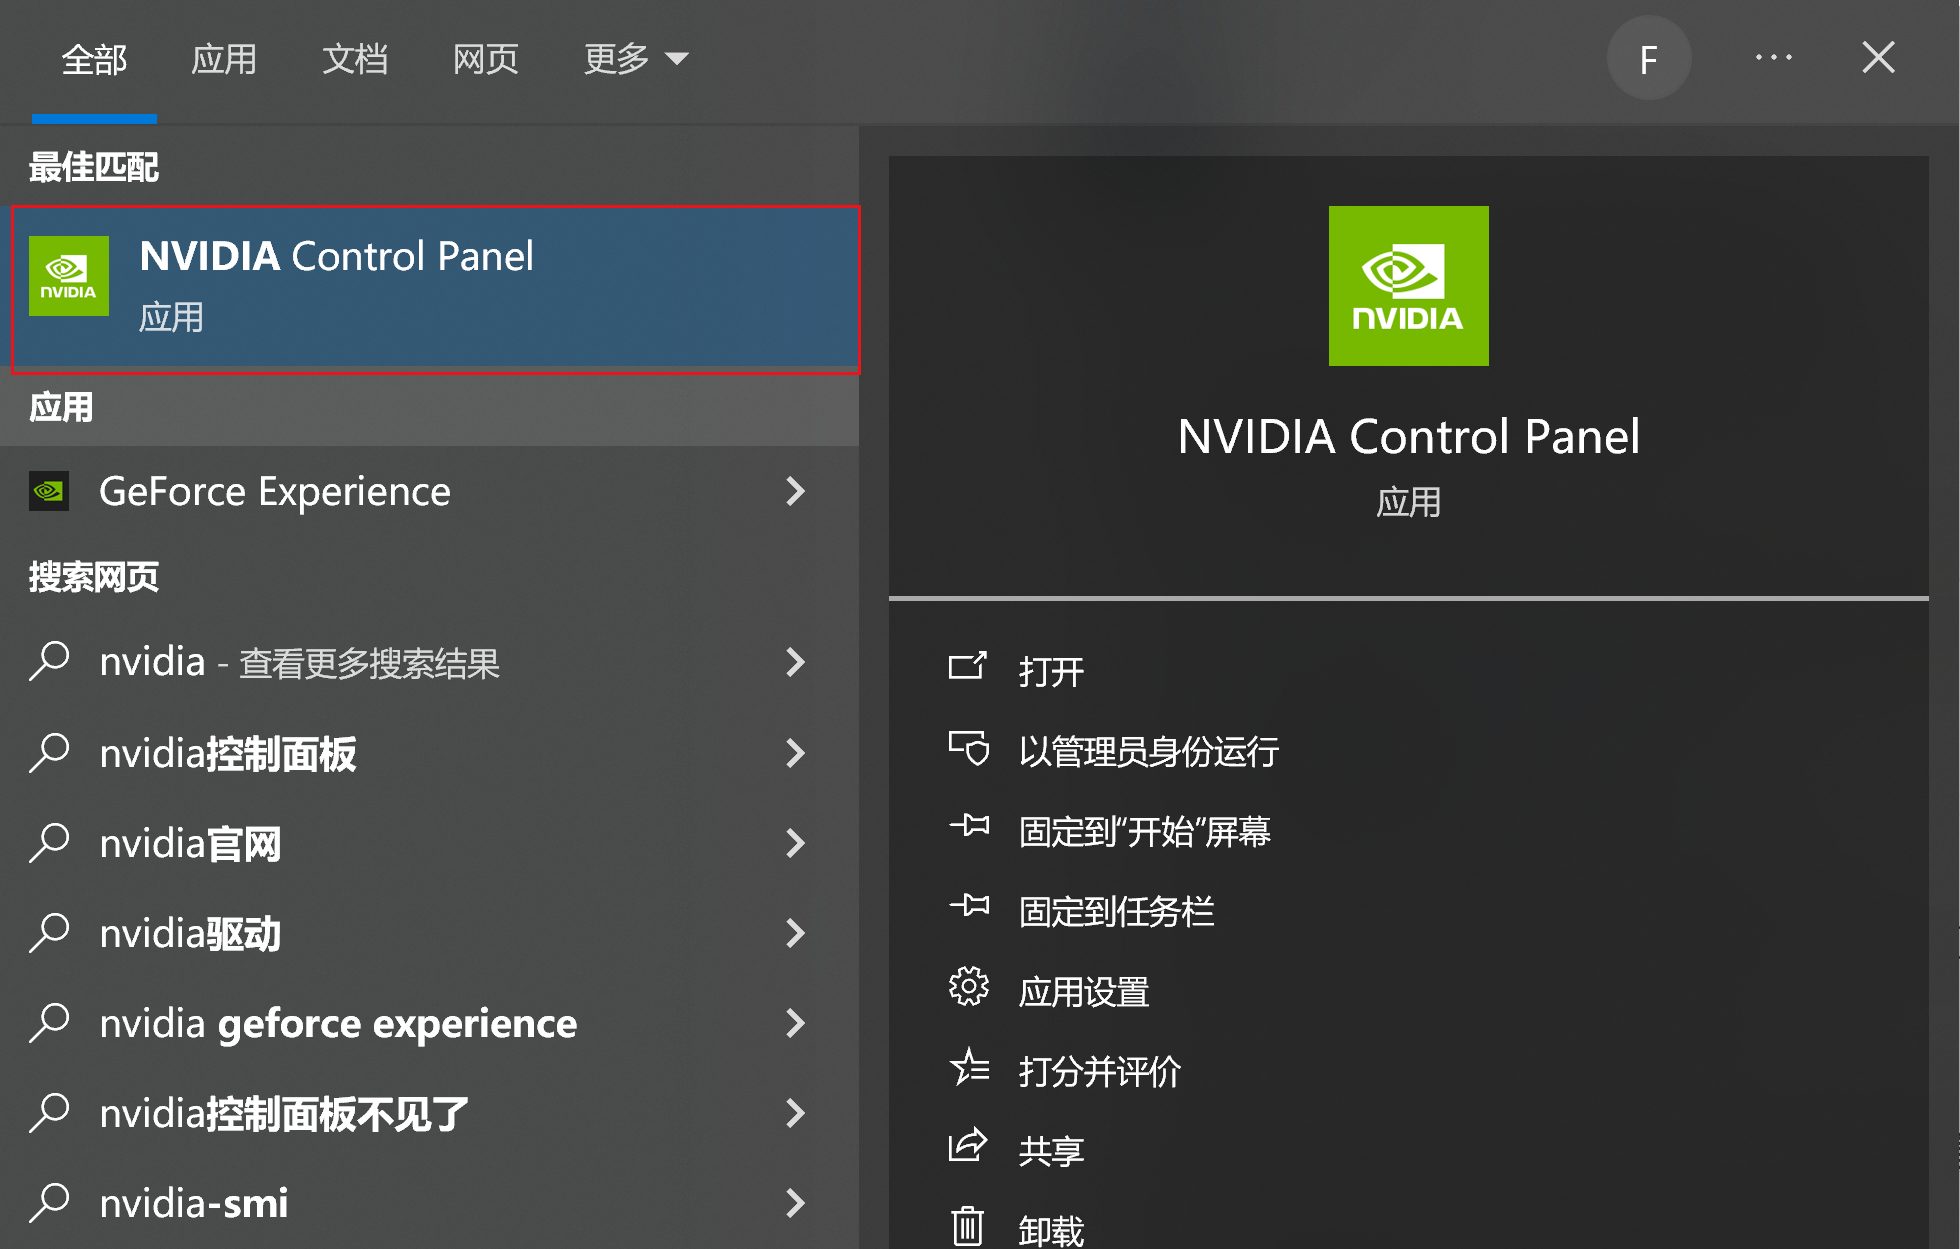Select 'nvidia驱动' web suggestion

429,933
